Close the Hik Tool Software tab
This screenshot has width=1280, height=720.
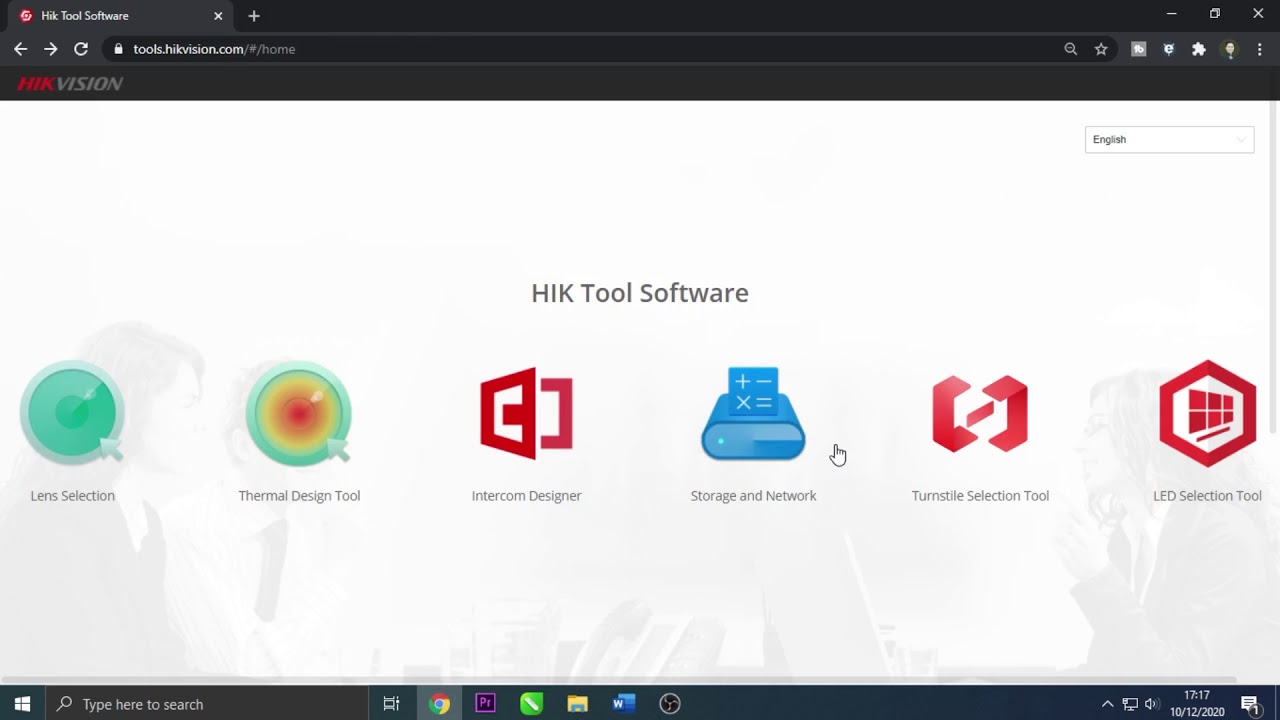point(218,16)
